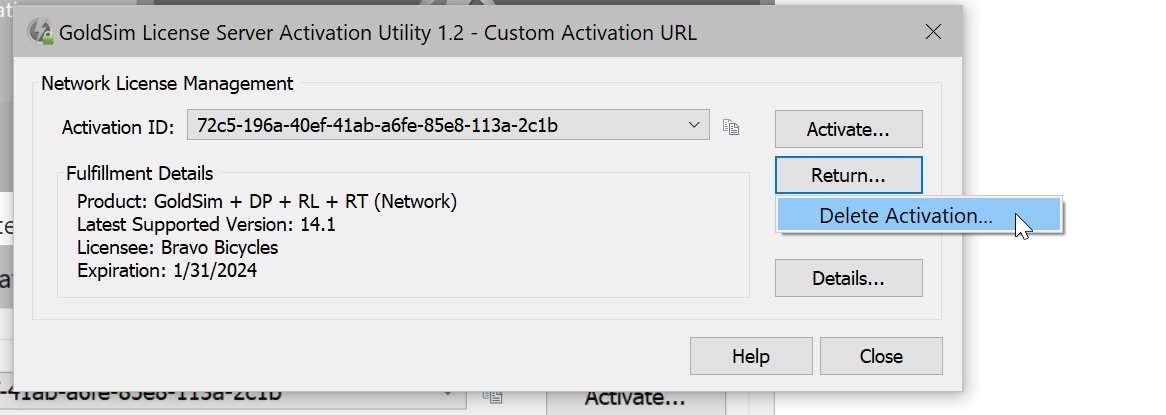Click the GoldSim icon in the title bar
The image size is (1166, 415).
pos(41,32)
